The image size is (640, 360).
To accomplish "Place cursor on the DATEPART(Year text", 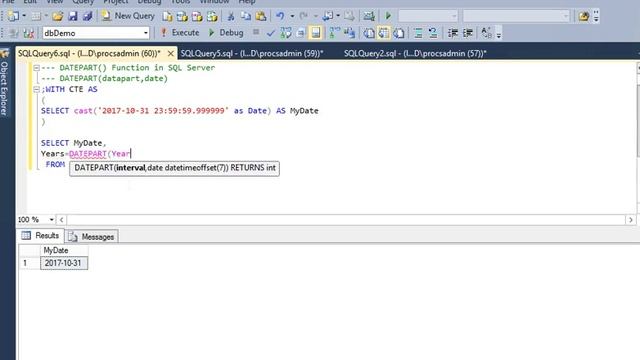I will click(100, 154).
